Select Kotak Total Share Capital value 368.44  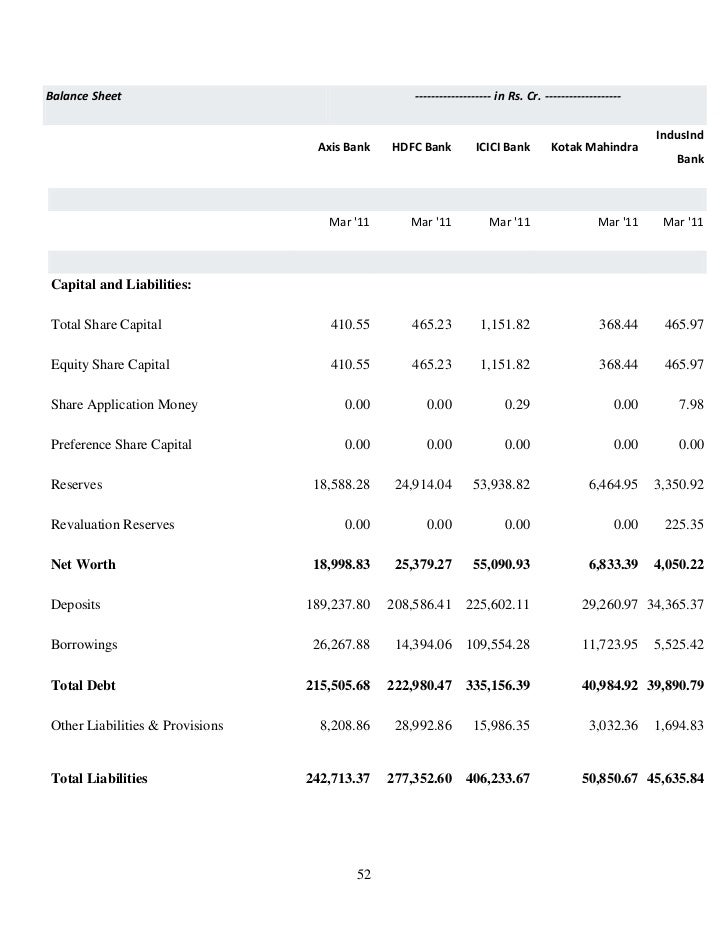tap(618, 325)
